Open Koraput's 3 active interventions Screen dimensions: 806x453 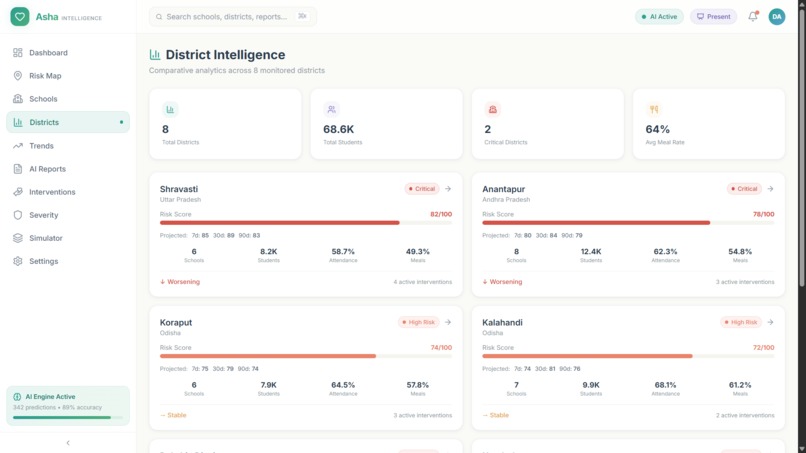point(423,415)
